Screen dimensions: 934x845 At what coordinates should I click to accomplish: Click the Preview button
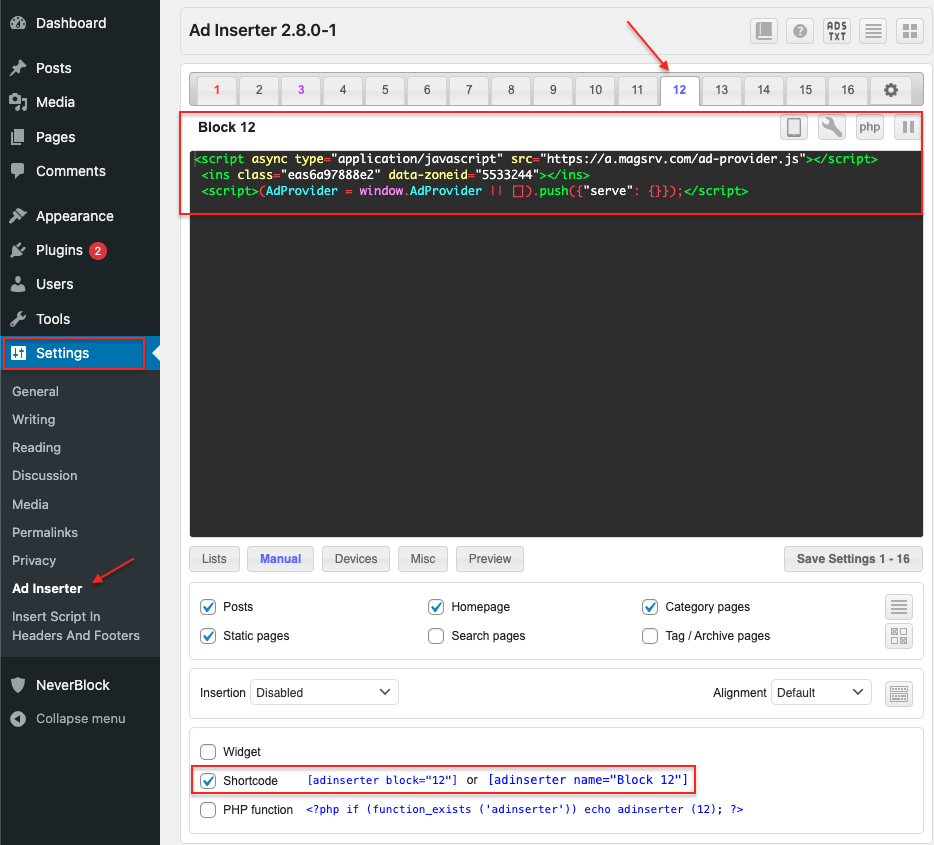[489, 559]
